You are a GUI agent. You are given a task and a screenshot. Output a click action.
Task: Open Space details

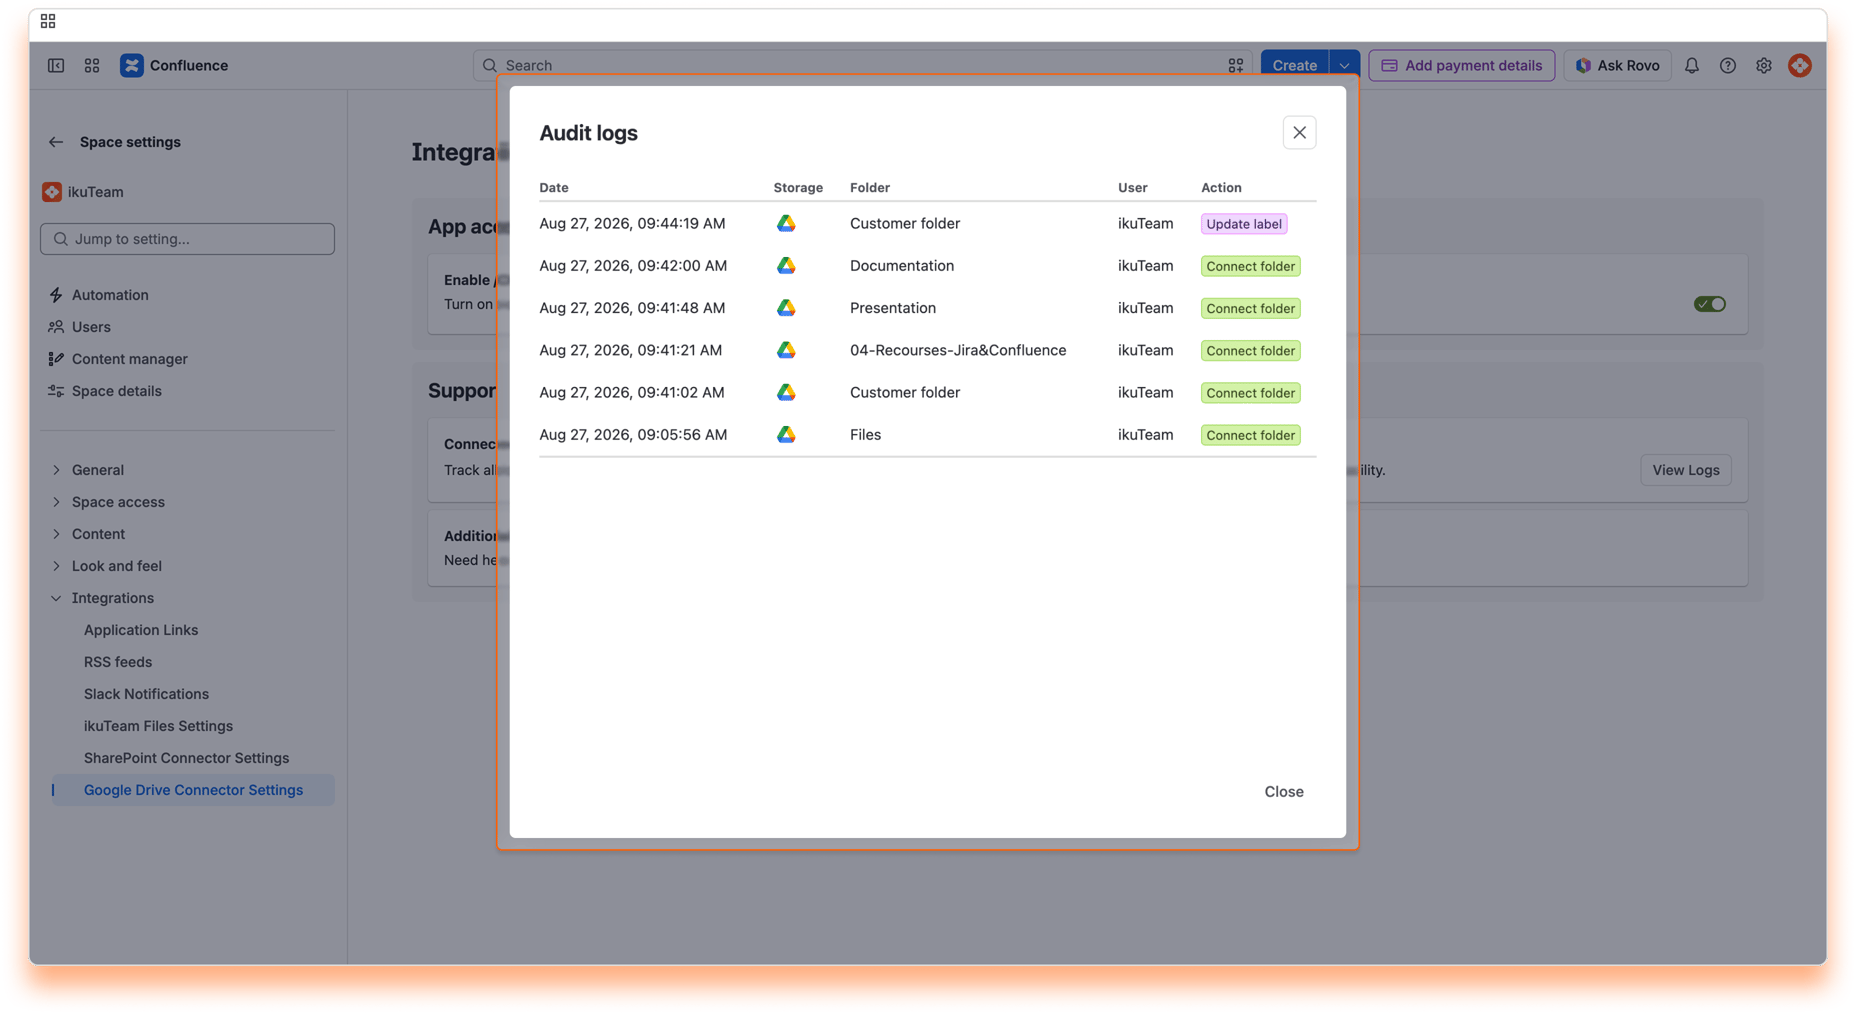pos(116,391)
